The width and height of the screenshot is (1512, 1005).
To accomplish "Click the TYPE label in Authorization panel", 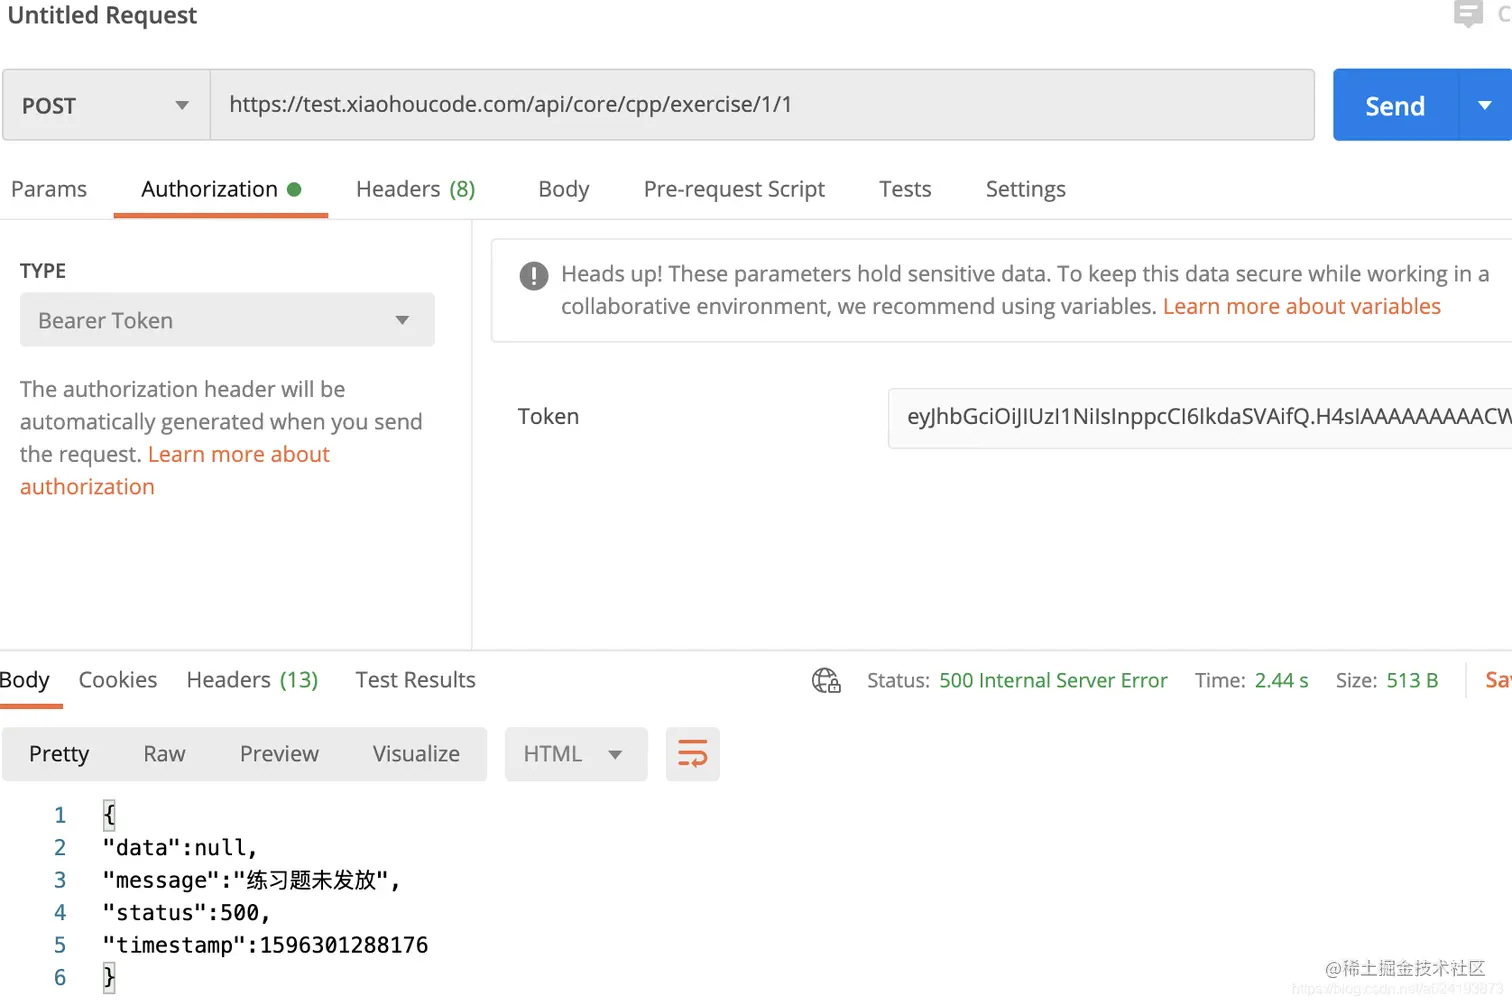I will pyautogui.click(x=43, y=271).
